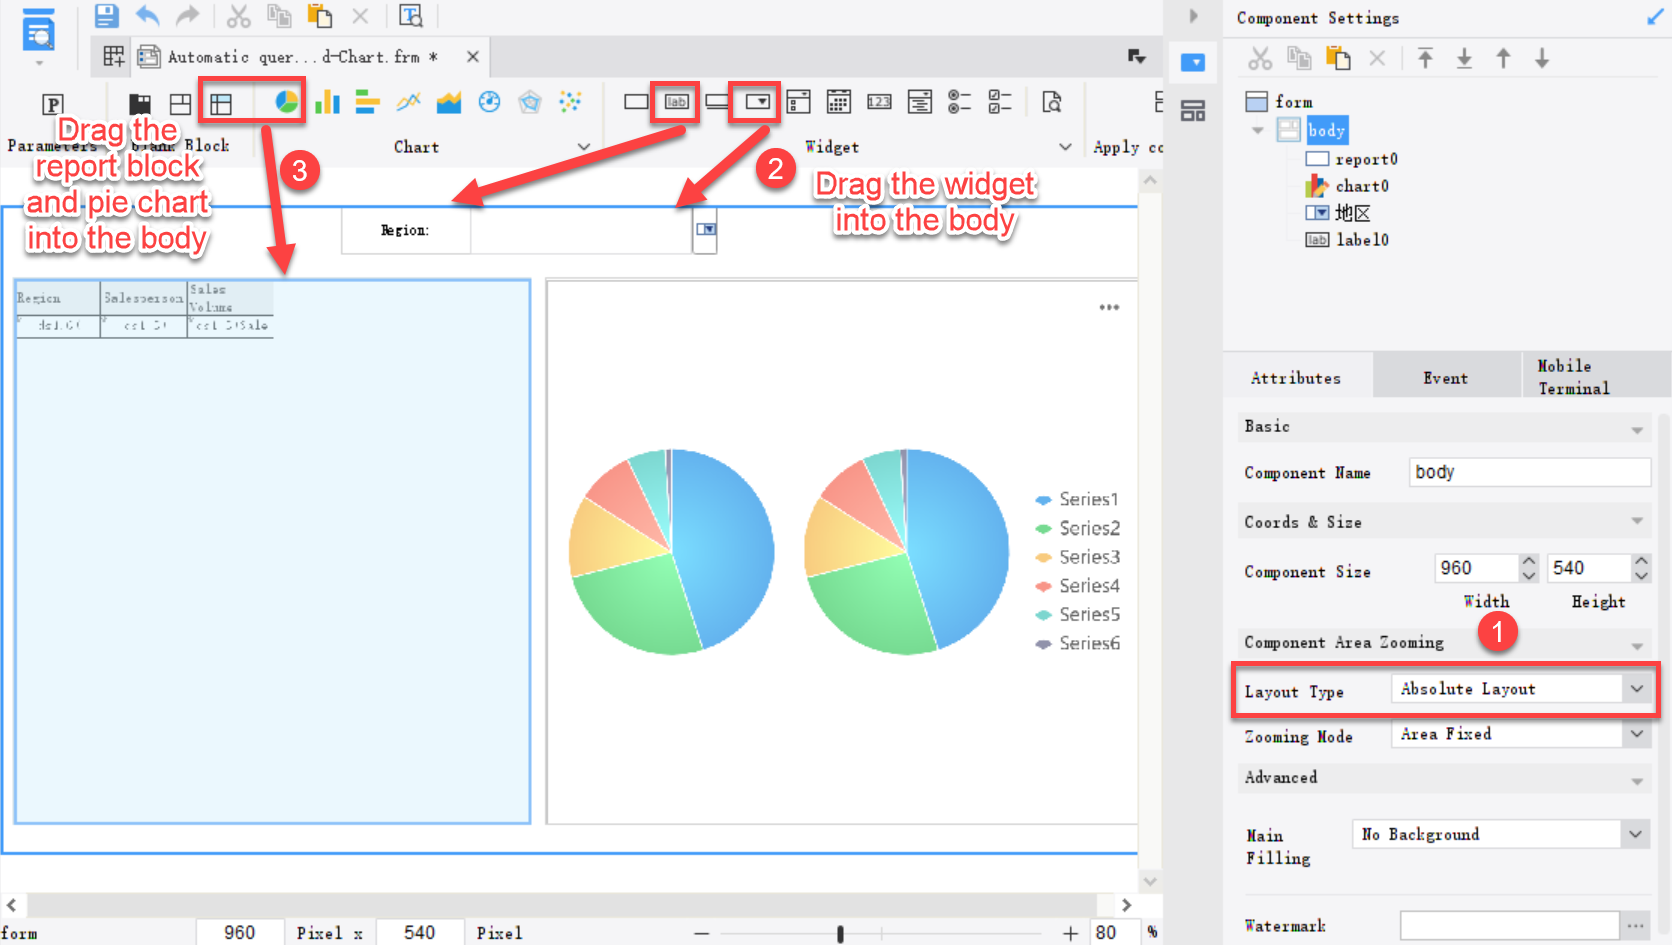
Task: Select the date picker widget
Action: tap(838, 101)
